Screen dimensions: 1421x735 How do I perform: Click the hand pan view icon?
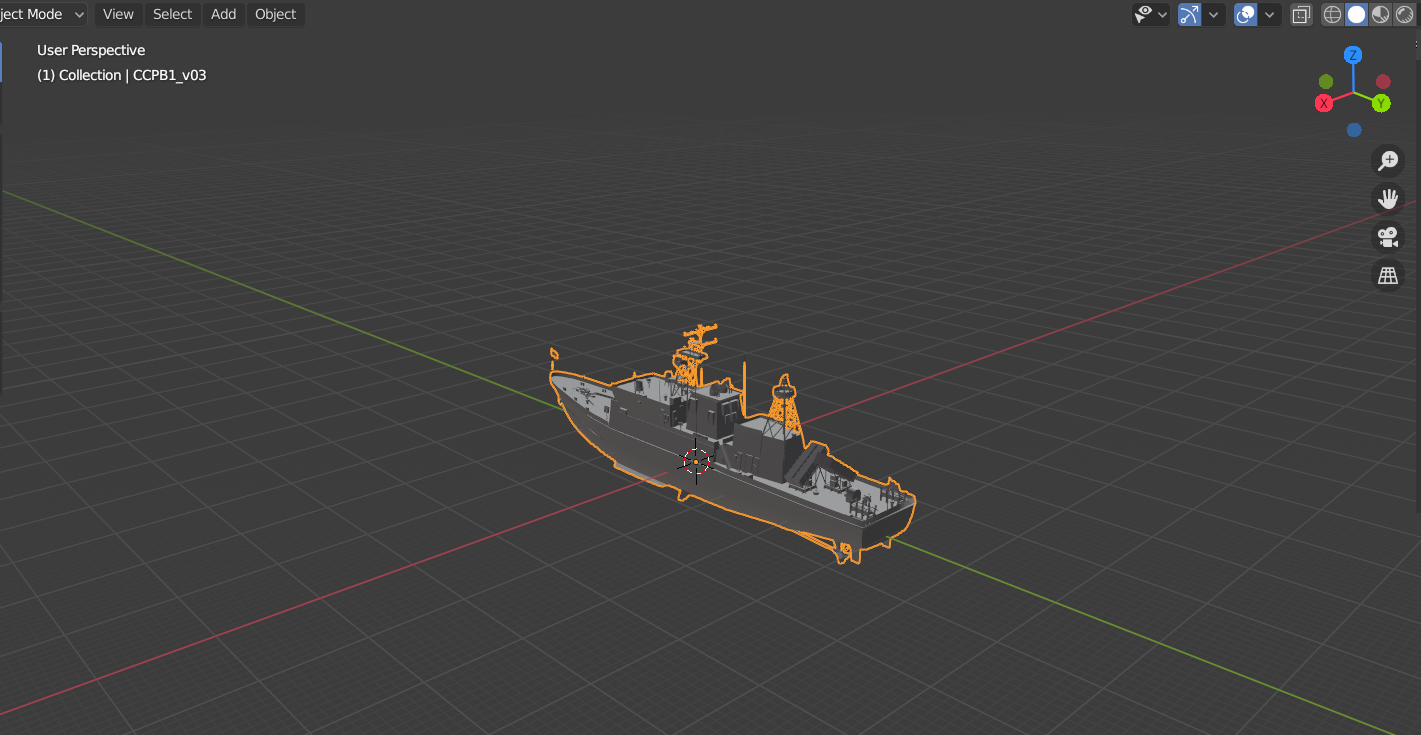pyautogui.click(x=1388, y=198)
